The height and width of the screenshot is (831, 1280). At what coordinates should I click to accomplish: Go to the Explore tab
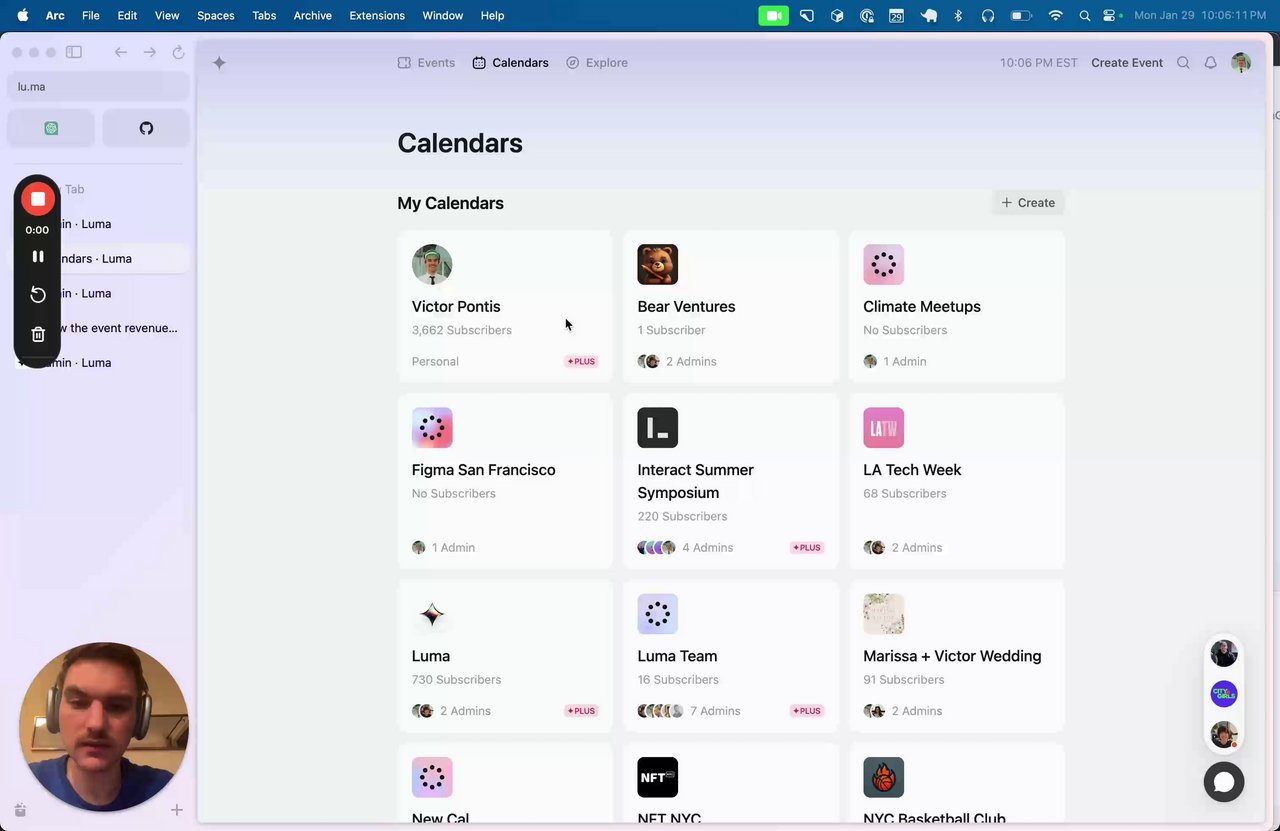coord(597,62)
